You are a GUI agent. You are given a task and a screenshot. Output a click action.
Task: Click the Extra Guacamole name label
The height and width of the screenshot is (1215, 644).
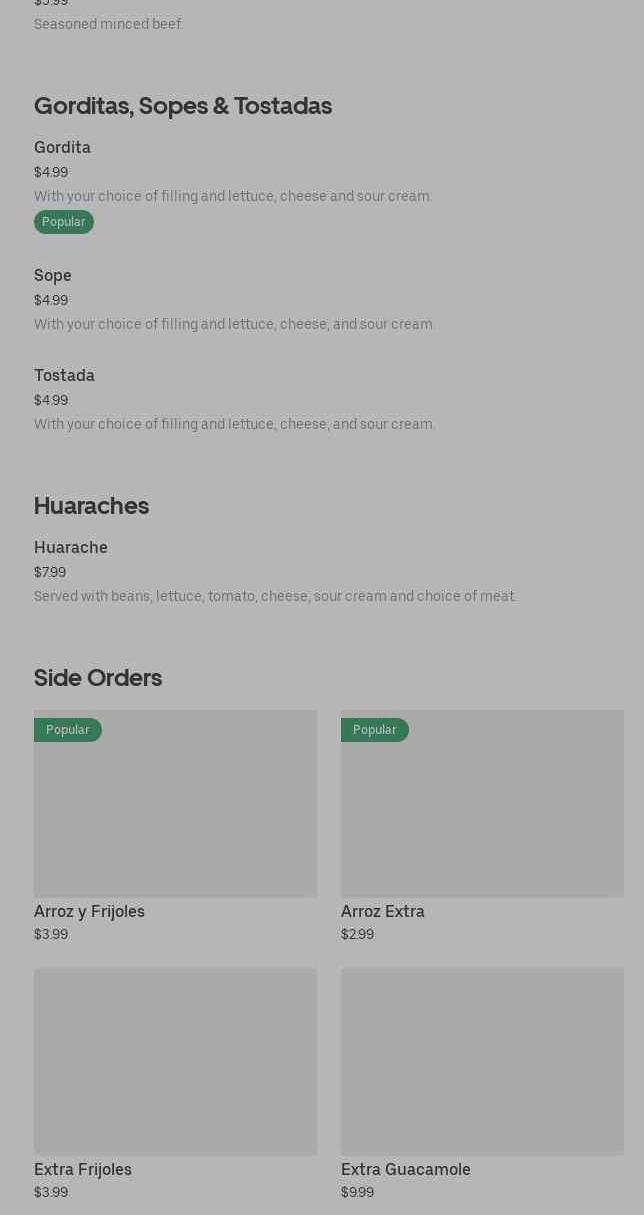(406, 1170)
